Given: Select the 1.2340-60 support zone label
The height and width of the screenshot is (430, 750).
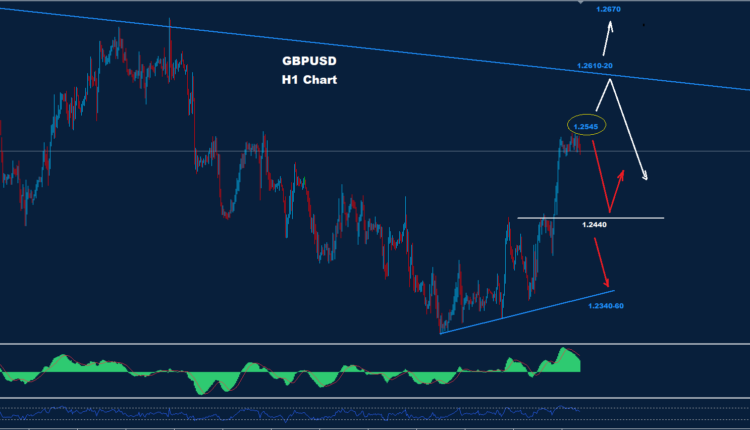Looking at the screenshot, I should click(606, 306).
